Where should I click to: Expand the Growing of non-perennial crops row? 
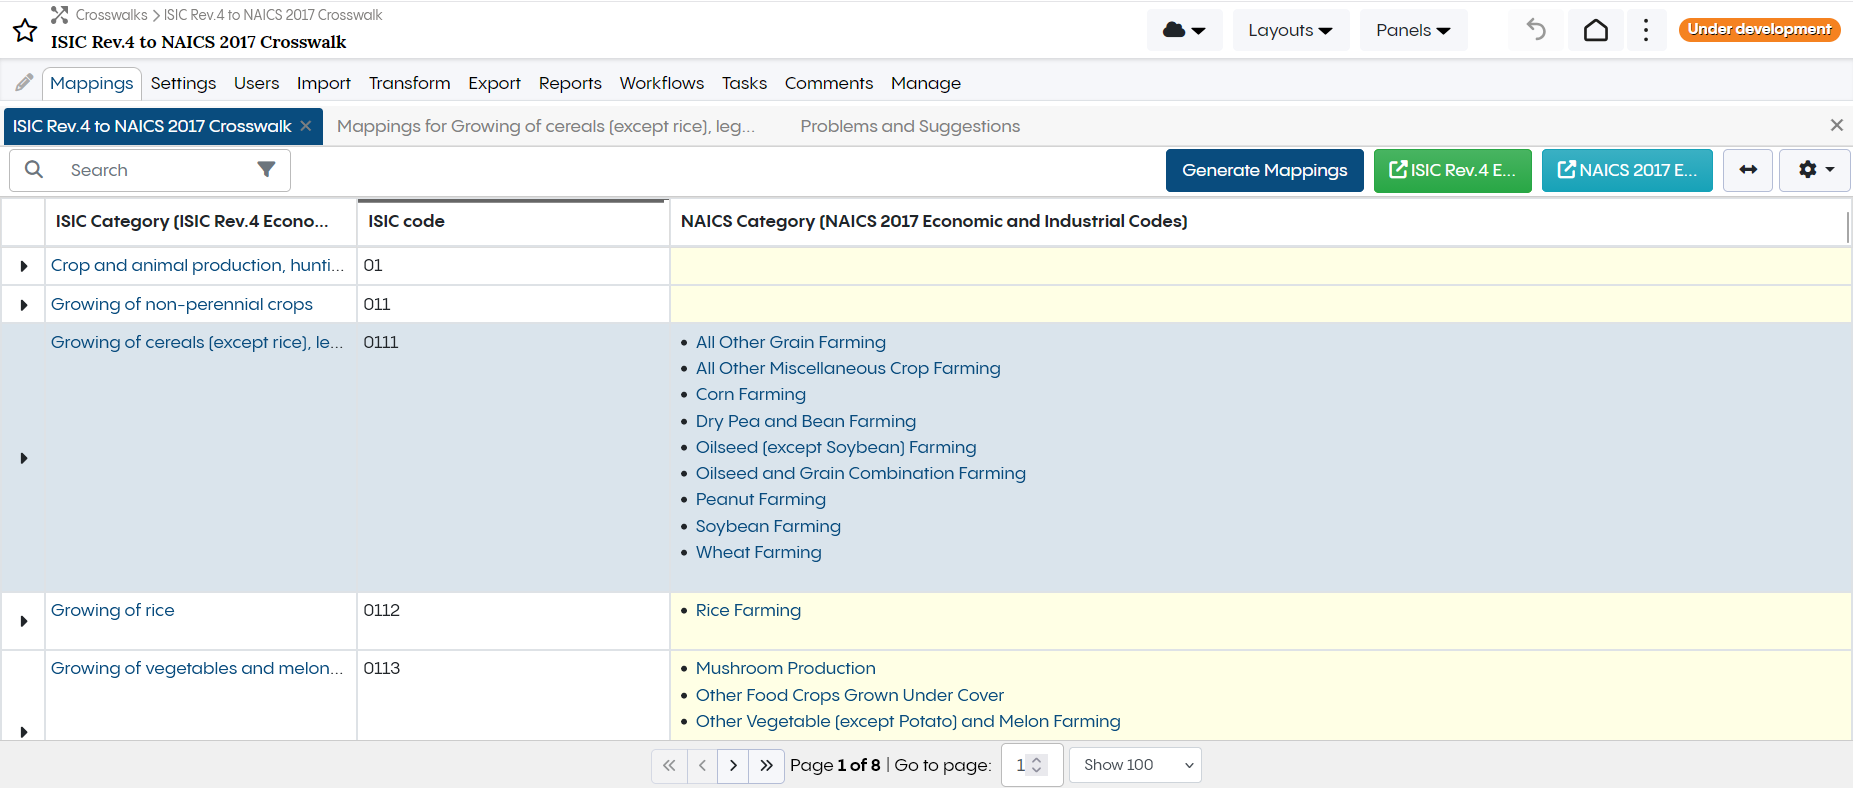pos(24,305)
